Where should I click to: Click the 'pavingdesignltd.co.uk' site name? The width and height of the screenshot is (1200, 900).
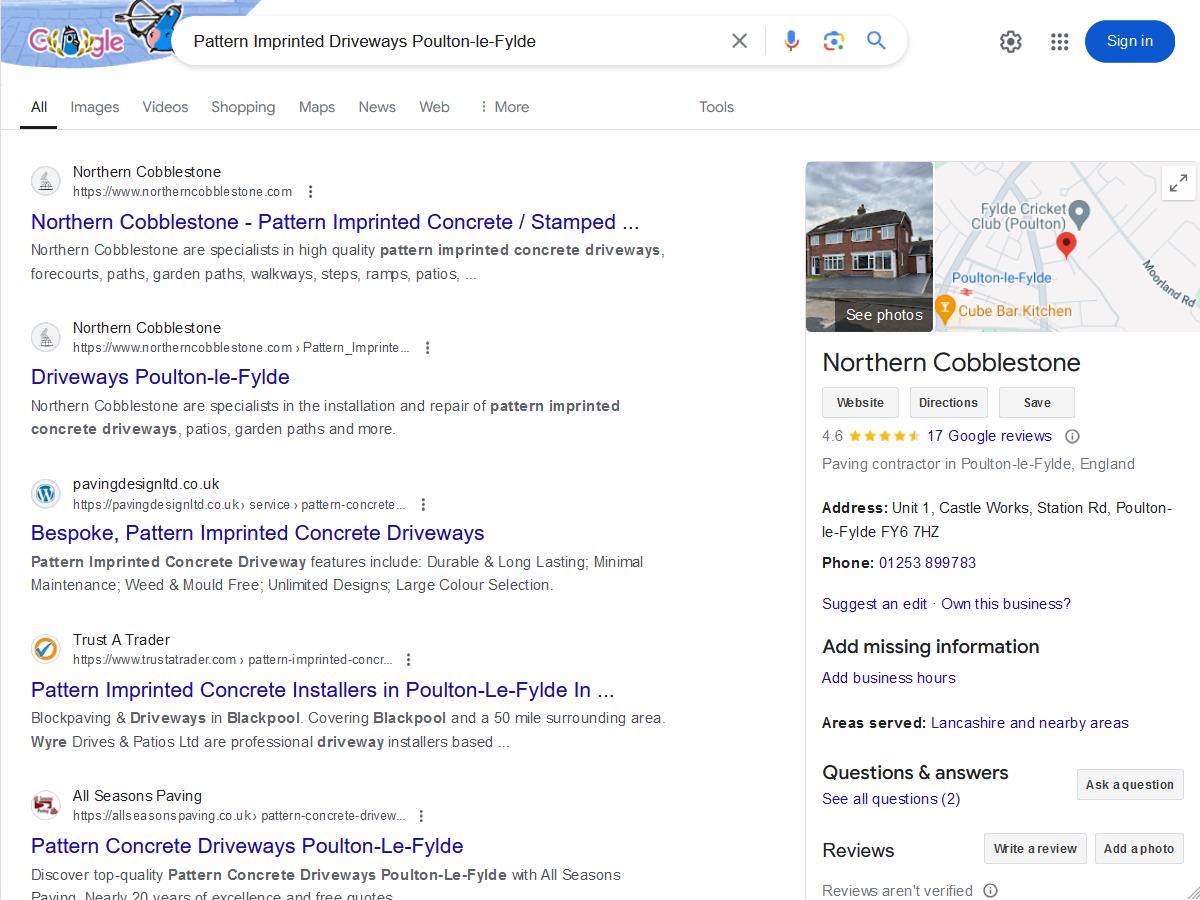click(x=146, y=484)
